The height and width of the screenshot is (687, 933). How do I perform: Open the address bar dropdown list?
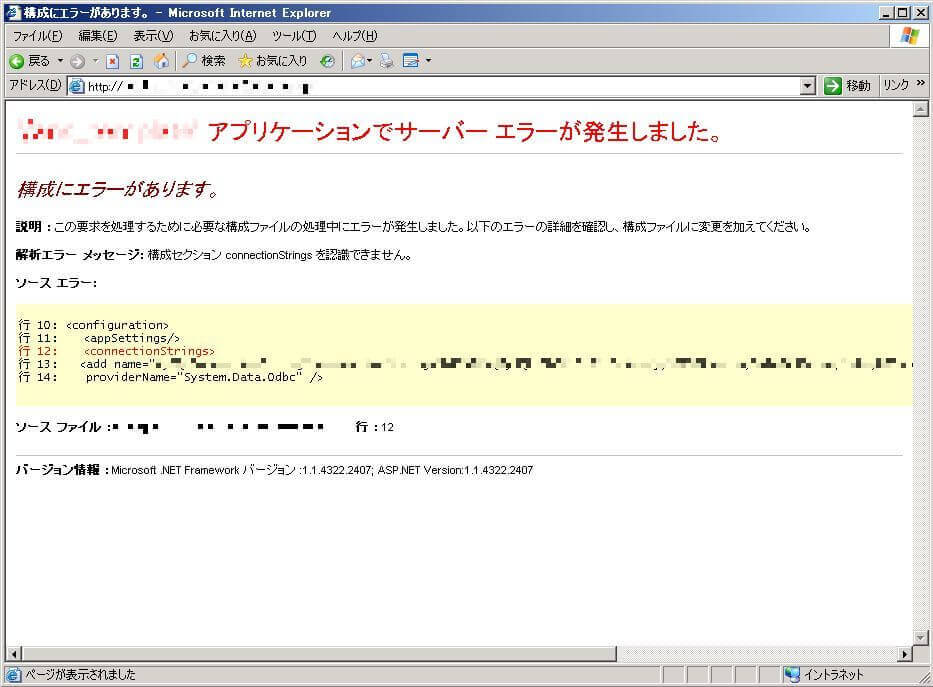pos(808,87)
